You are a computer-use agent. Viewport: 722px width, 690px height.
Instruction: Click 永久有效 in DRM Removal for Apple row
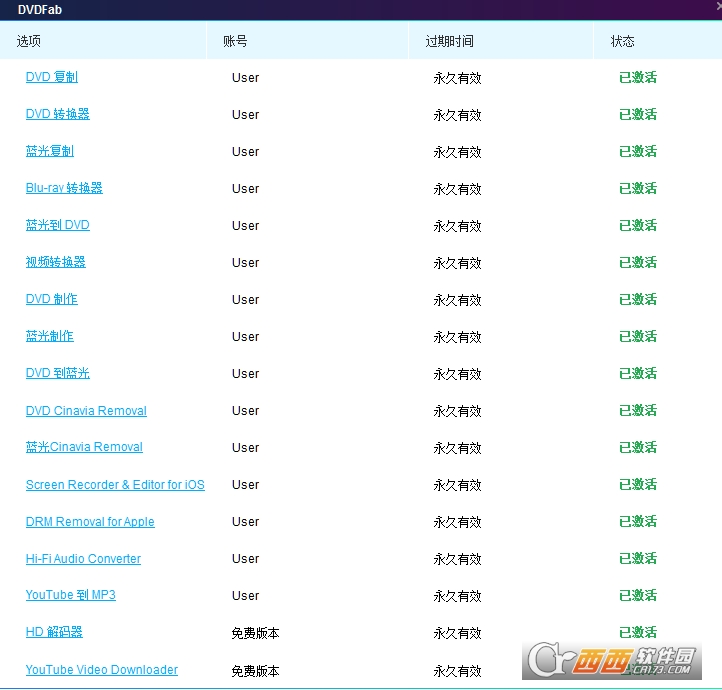pyautogui.click(x=457, y=522)
